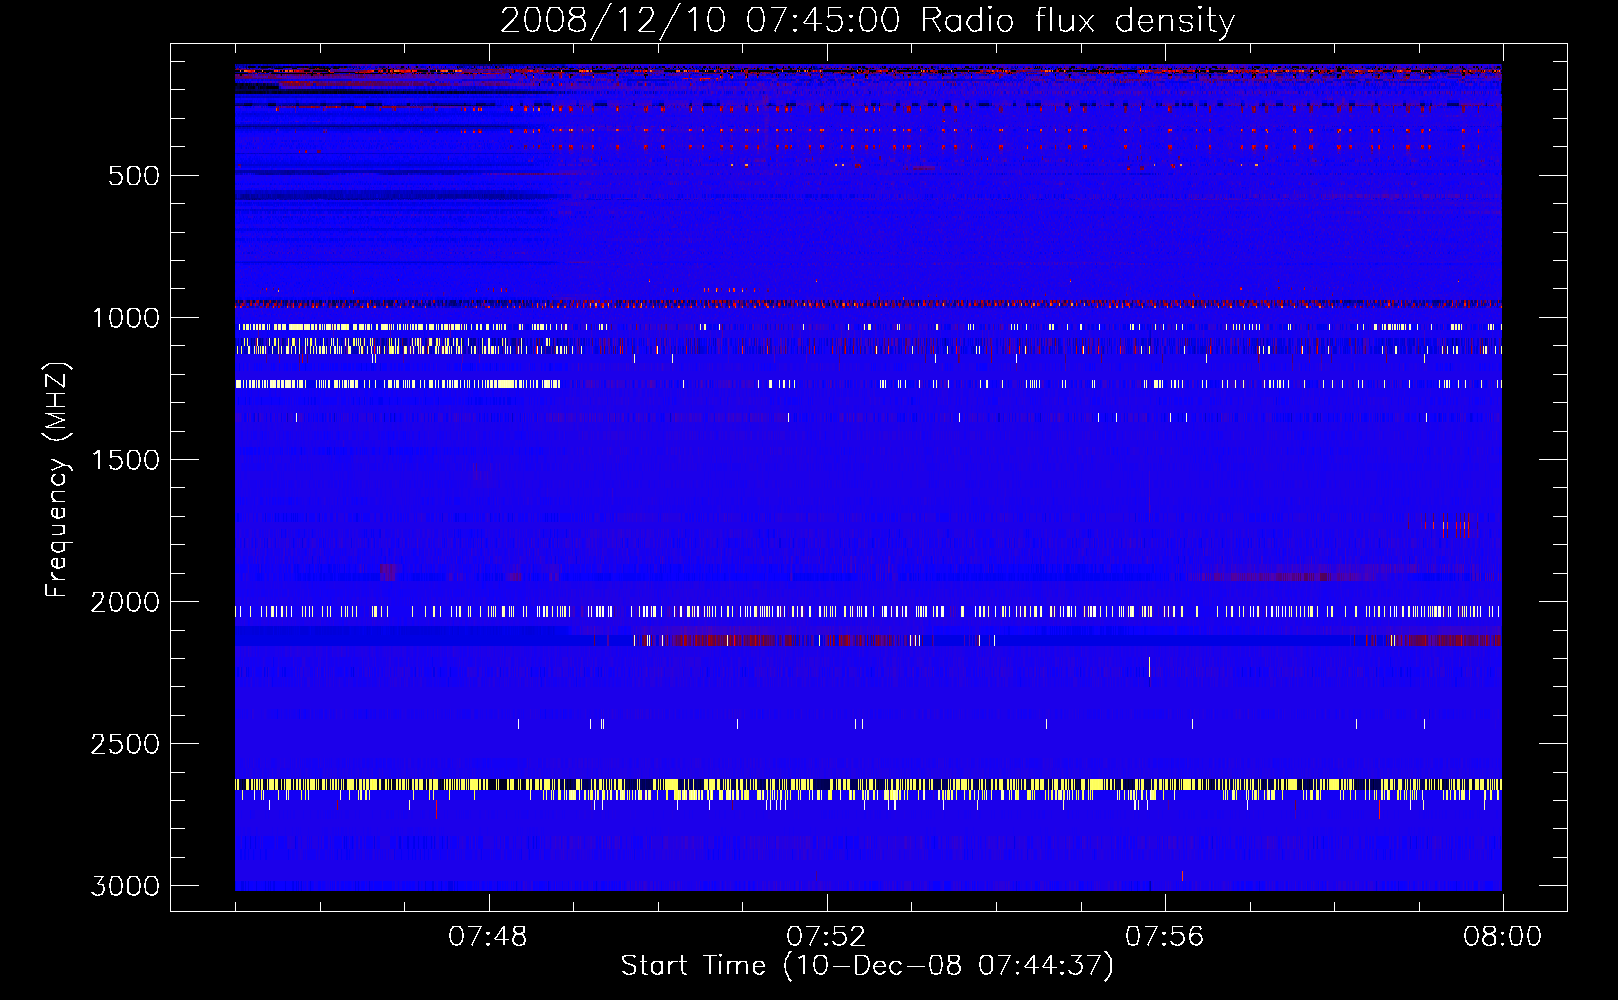This screenshot has height=1000, width=1618.
Task: Select the 1000 frequency tick label
Action: point(126,318)
